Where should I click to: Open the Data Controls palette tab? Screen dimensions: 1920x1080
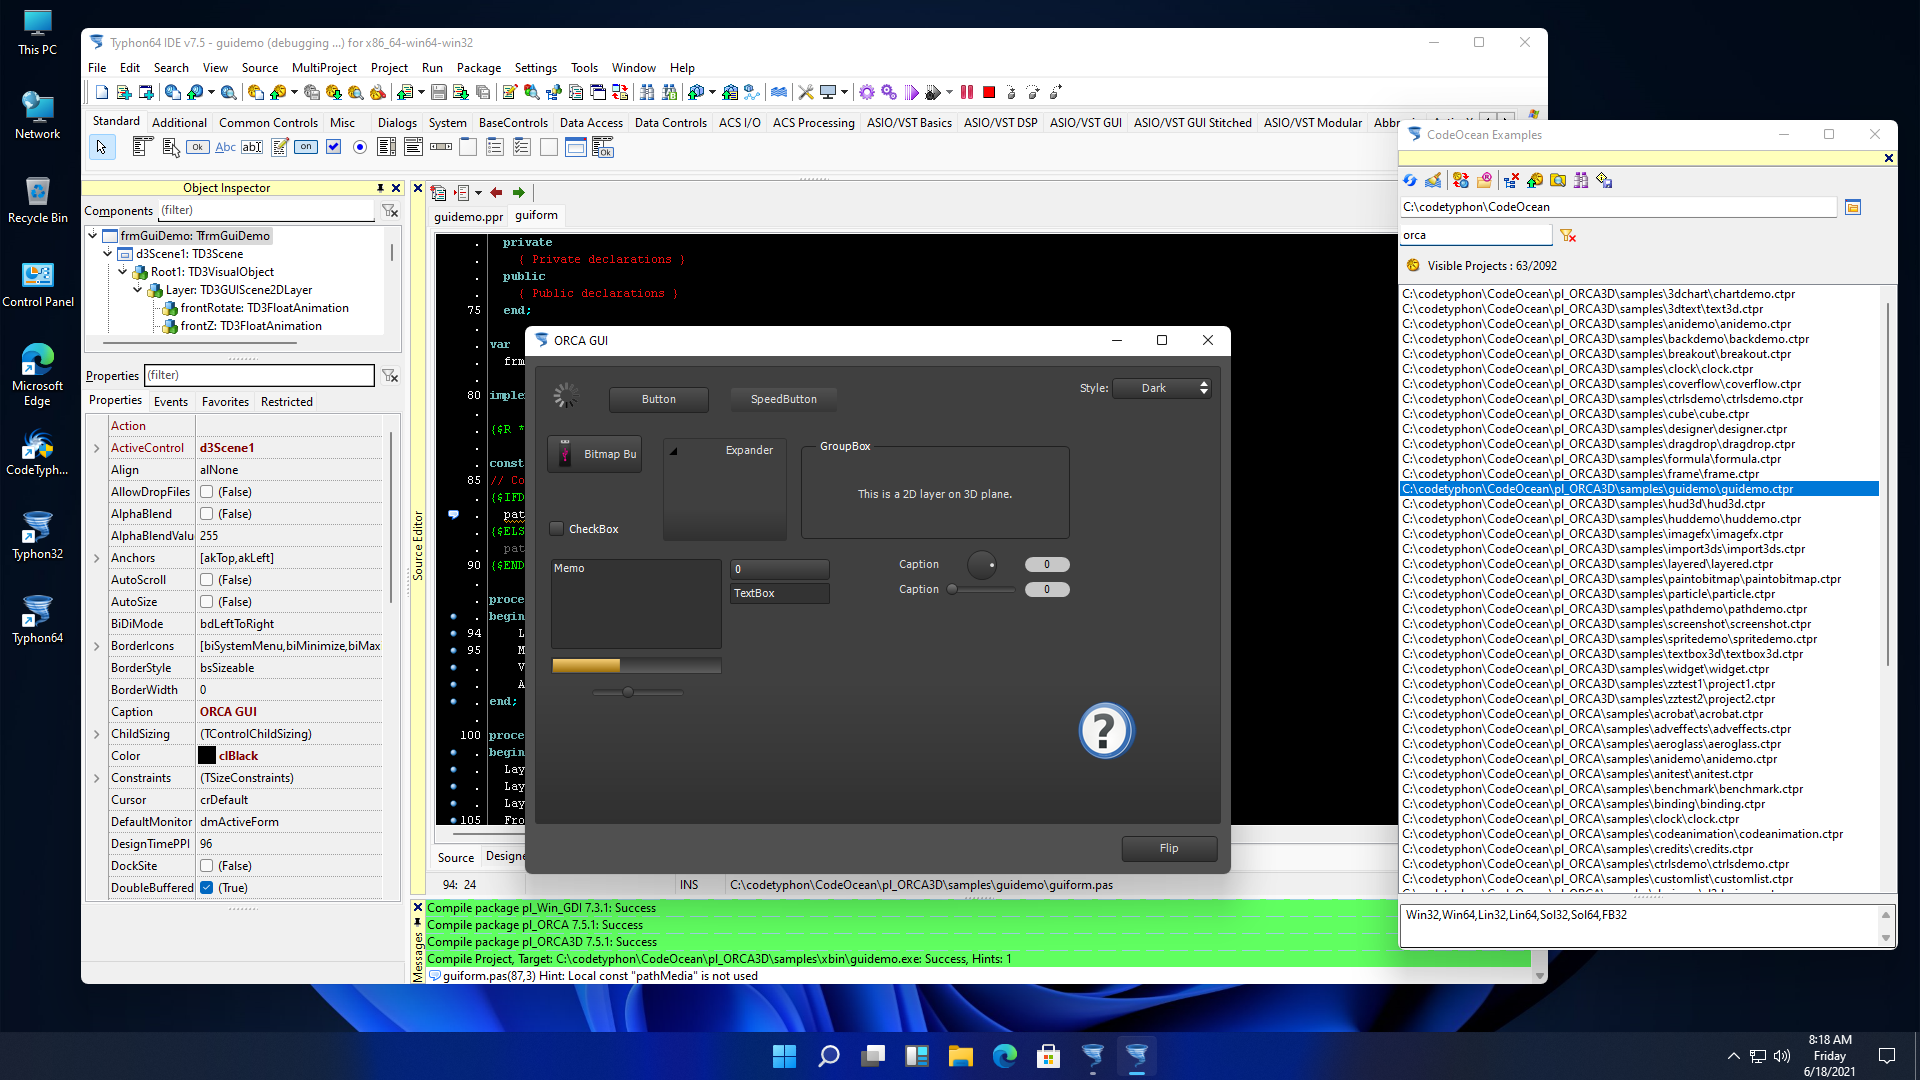click(x=670, y=123)
